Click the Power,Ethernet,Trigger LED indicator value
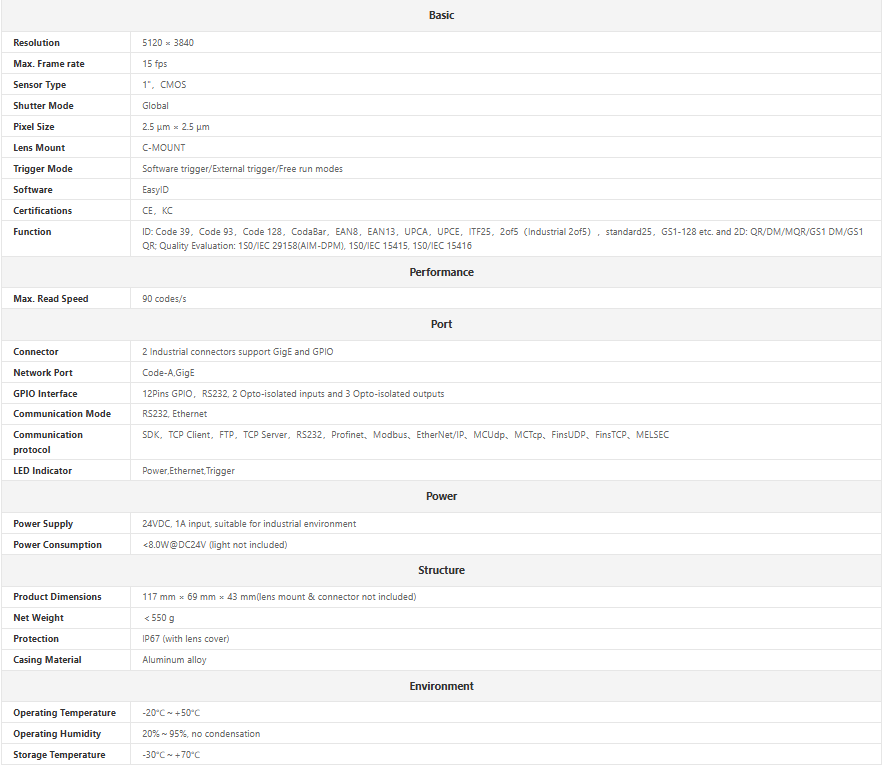 pos(190,471)
